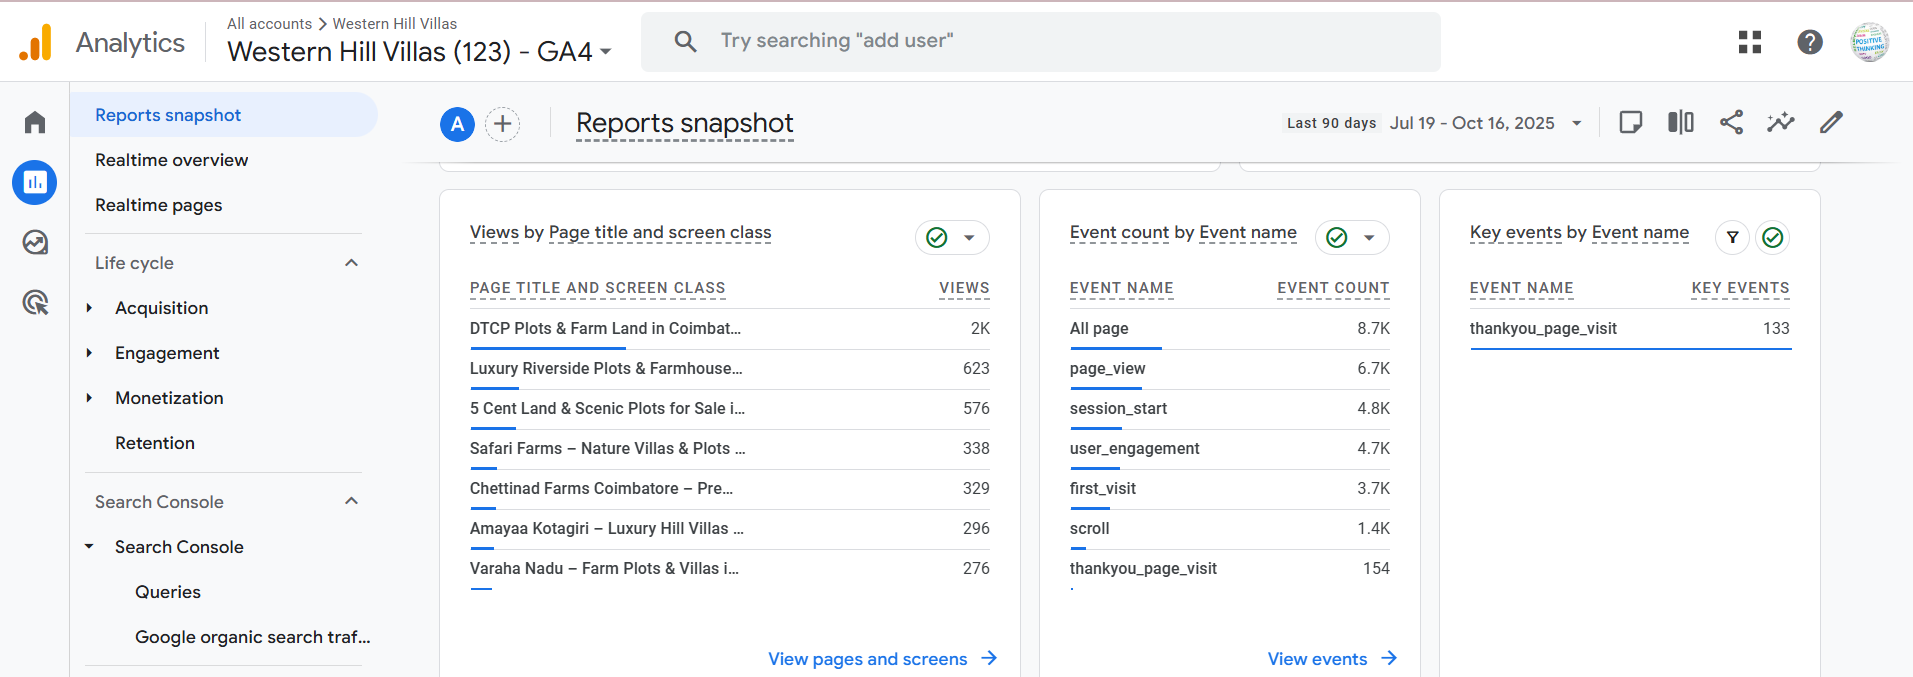Click the Add comparison plus button
The image size is (1913, 677).
(503, 124)
